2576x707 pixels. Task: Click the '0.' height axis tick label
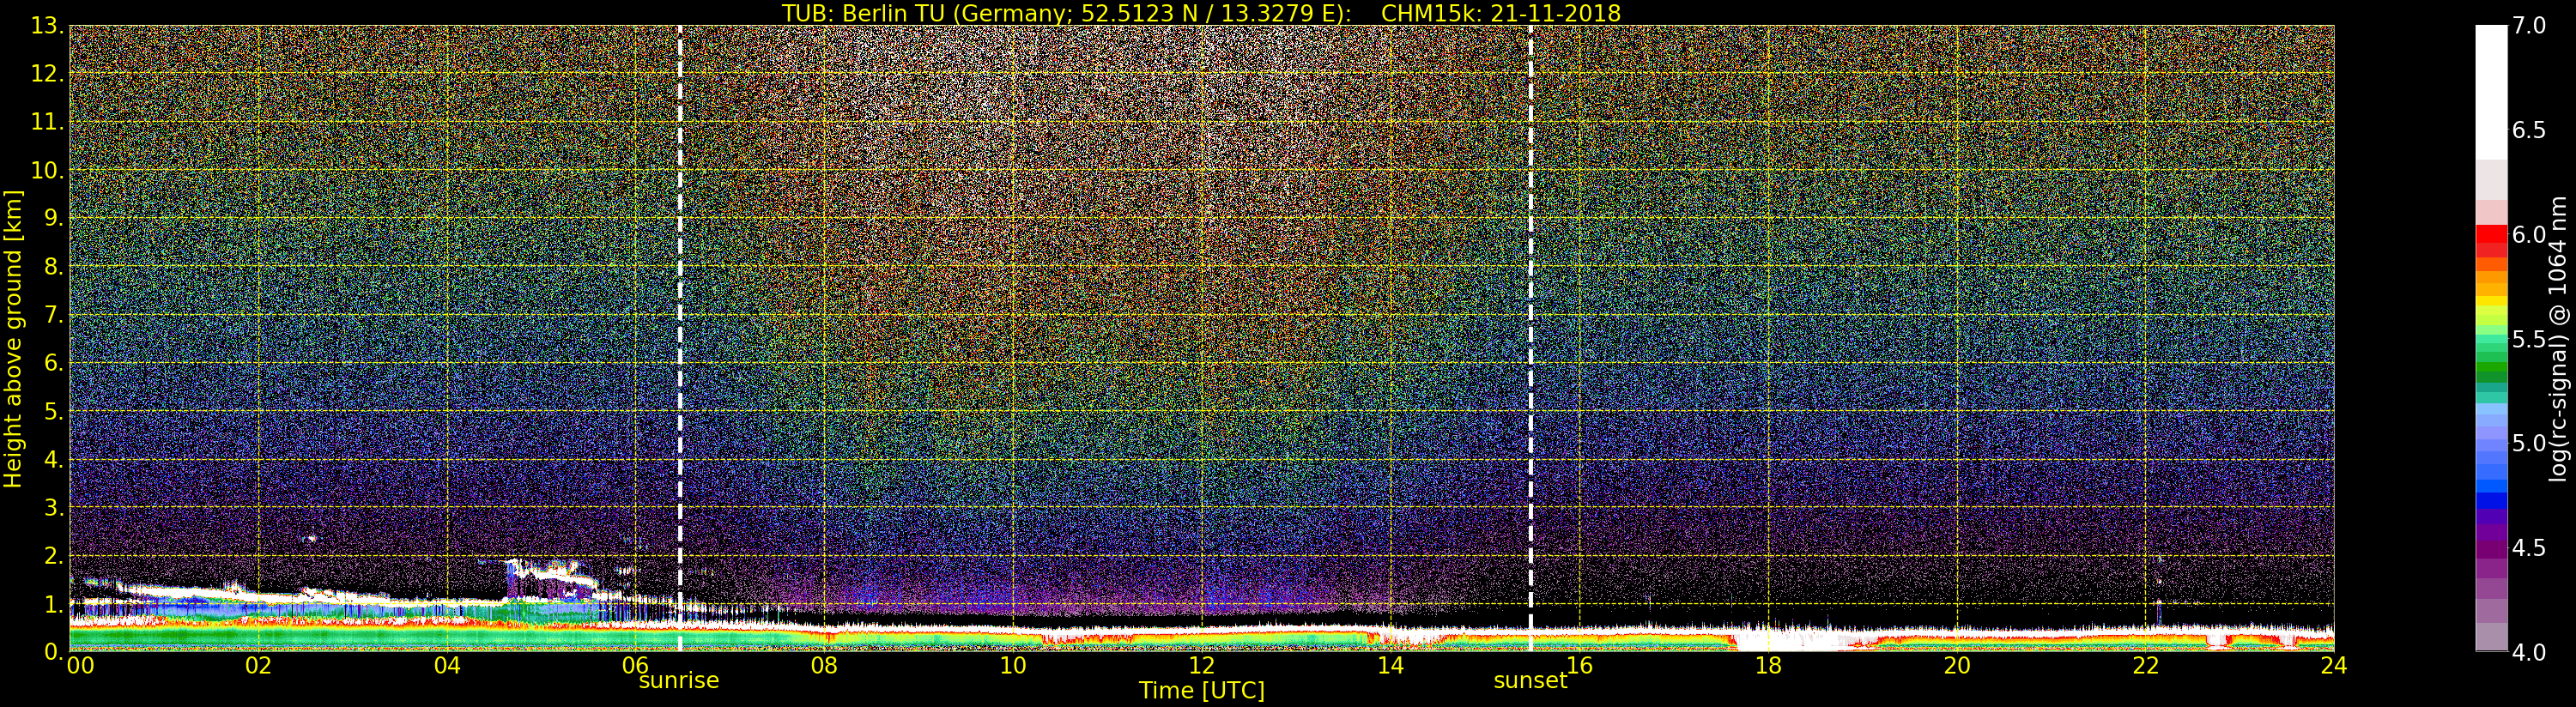(54, 652)
